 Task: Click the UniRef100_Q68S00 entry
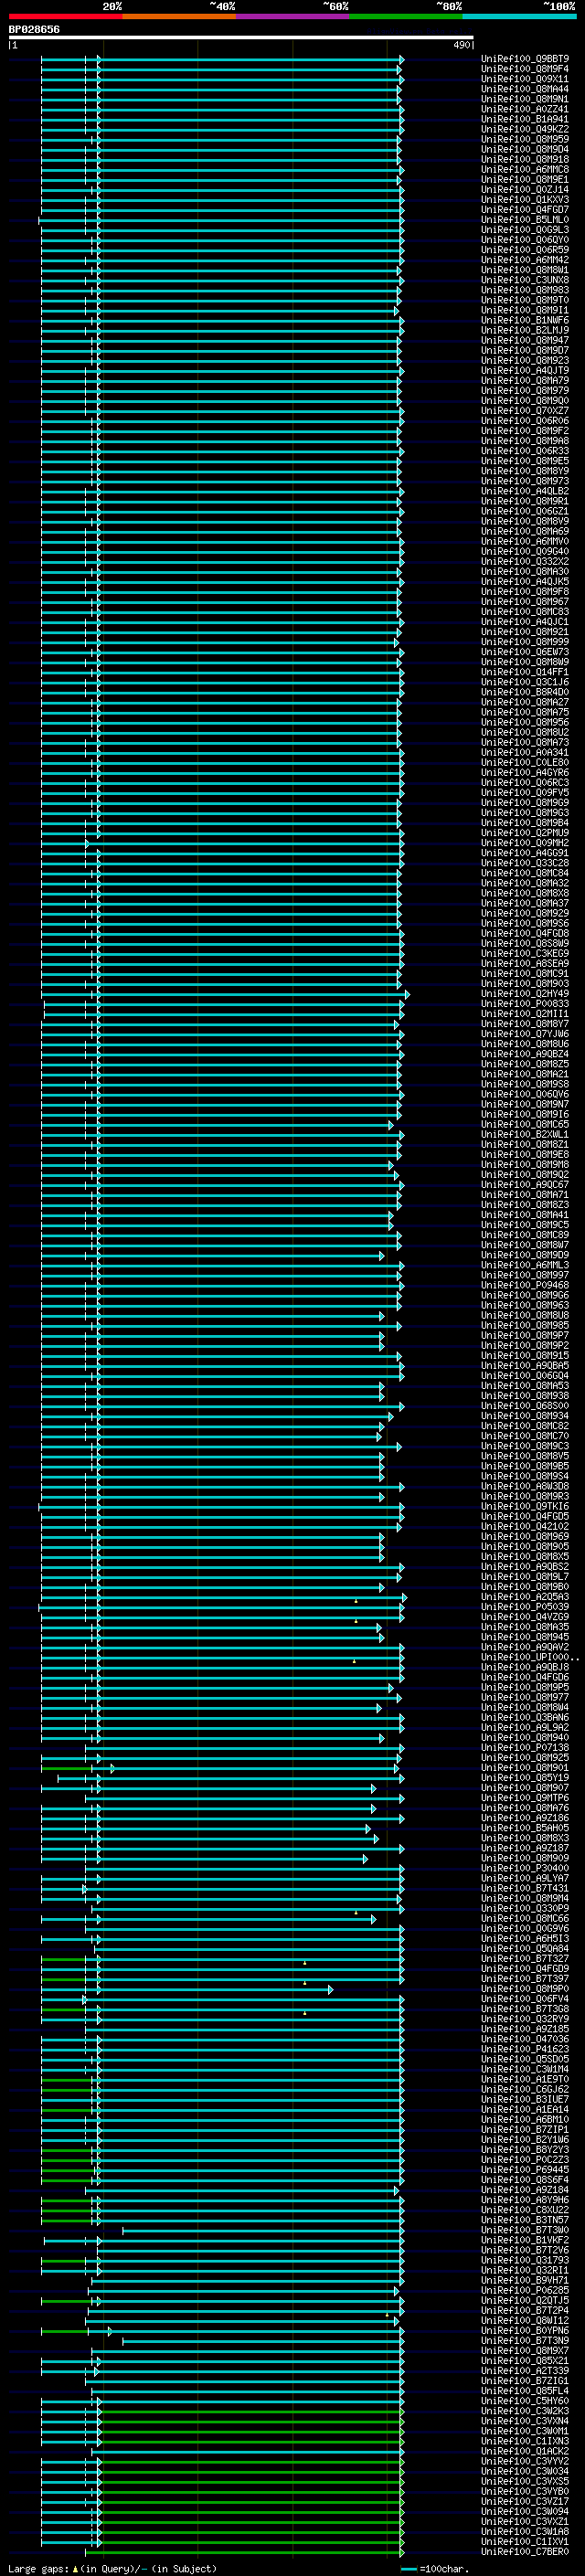tap(525, 1406)
